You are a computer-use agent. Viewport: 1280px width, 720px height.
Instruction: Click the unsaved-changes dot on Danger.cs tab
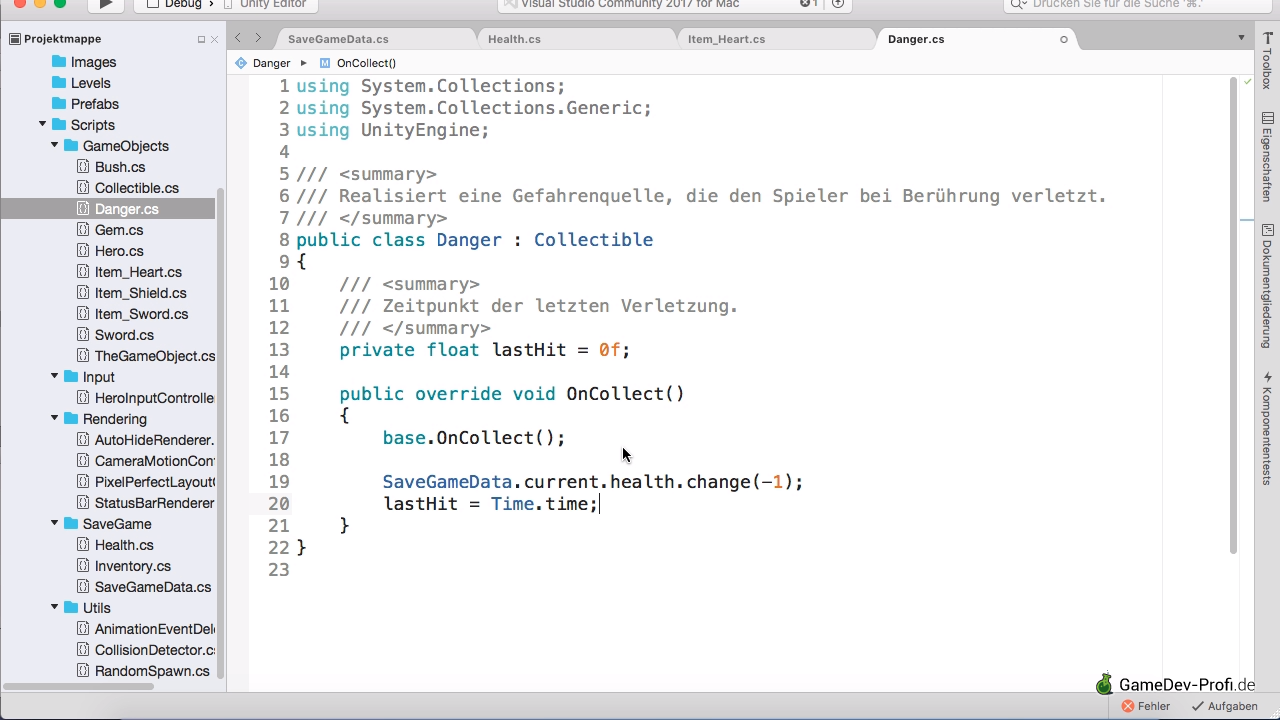(x=1063, y=39)
